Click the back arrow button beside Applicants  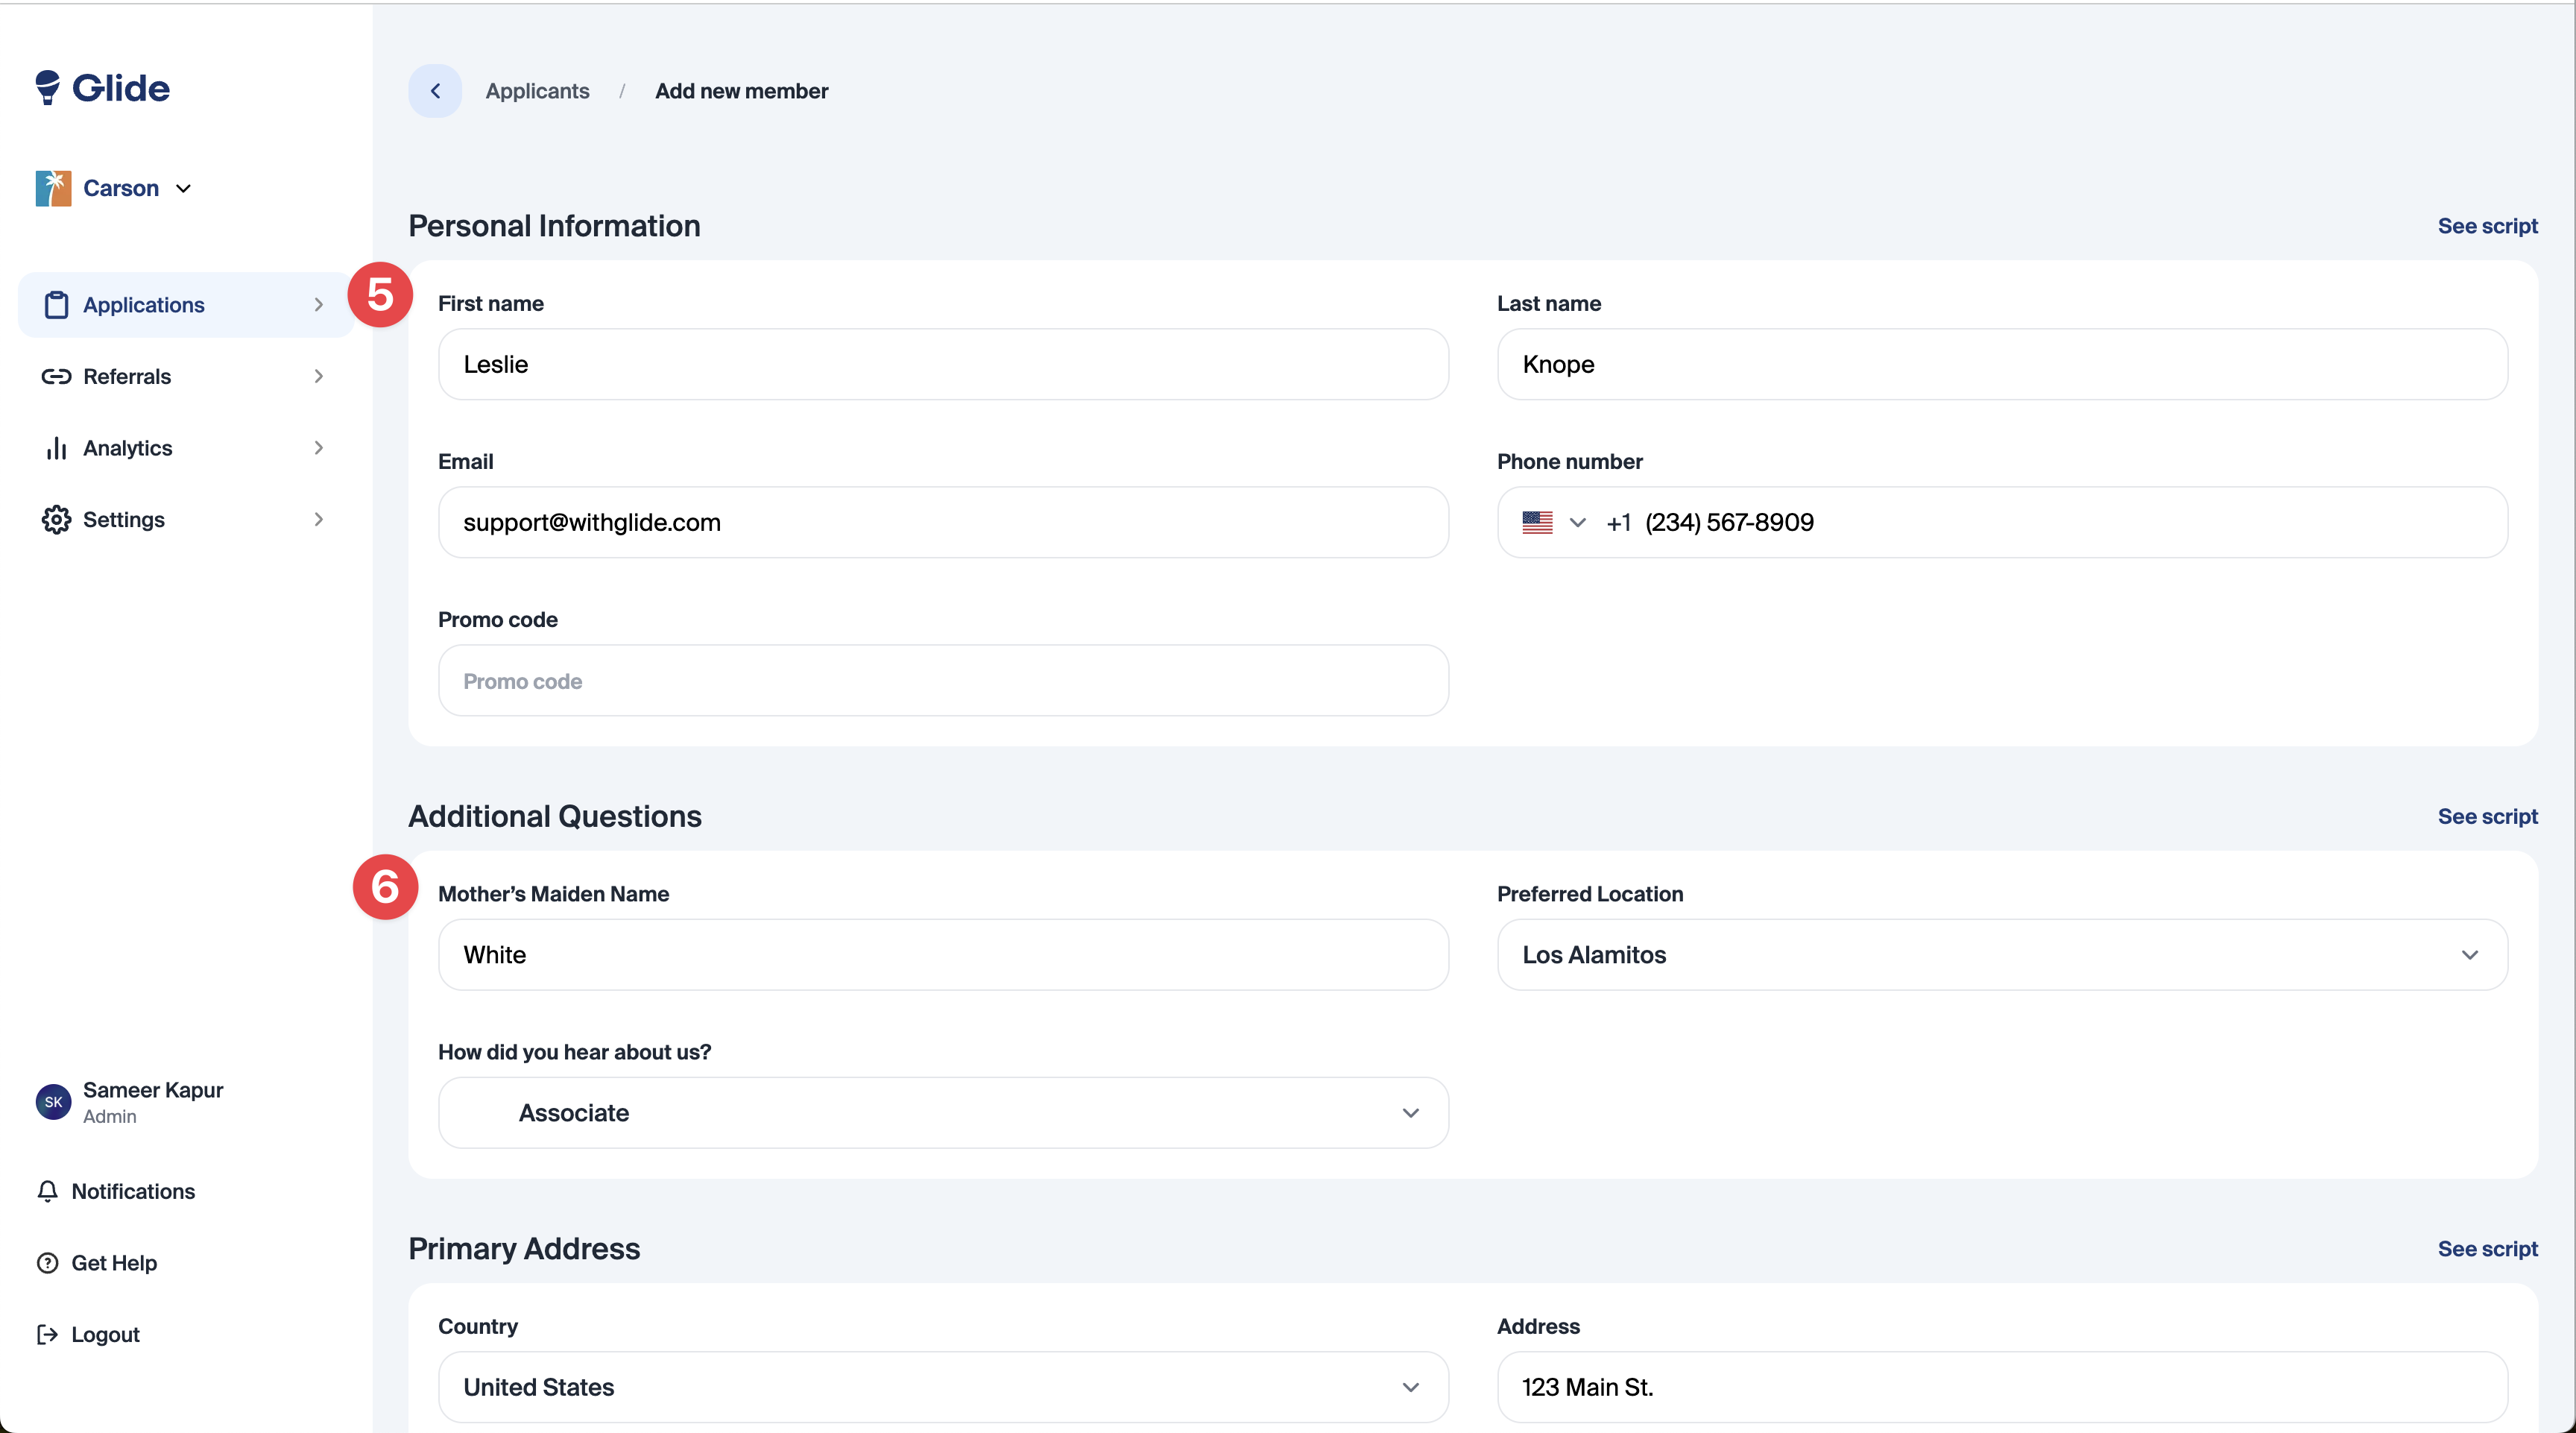pos(435,91)
